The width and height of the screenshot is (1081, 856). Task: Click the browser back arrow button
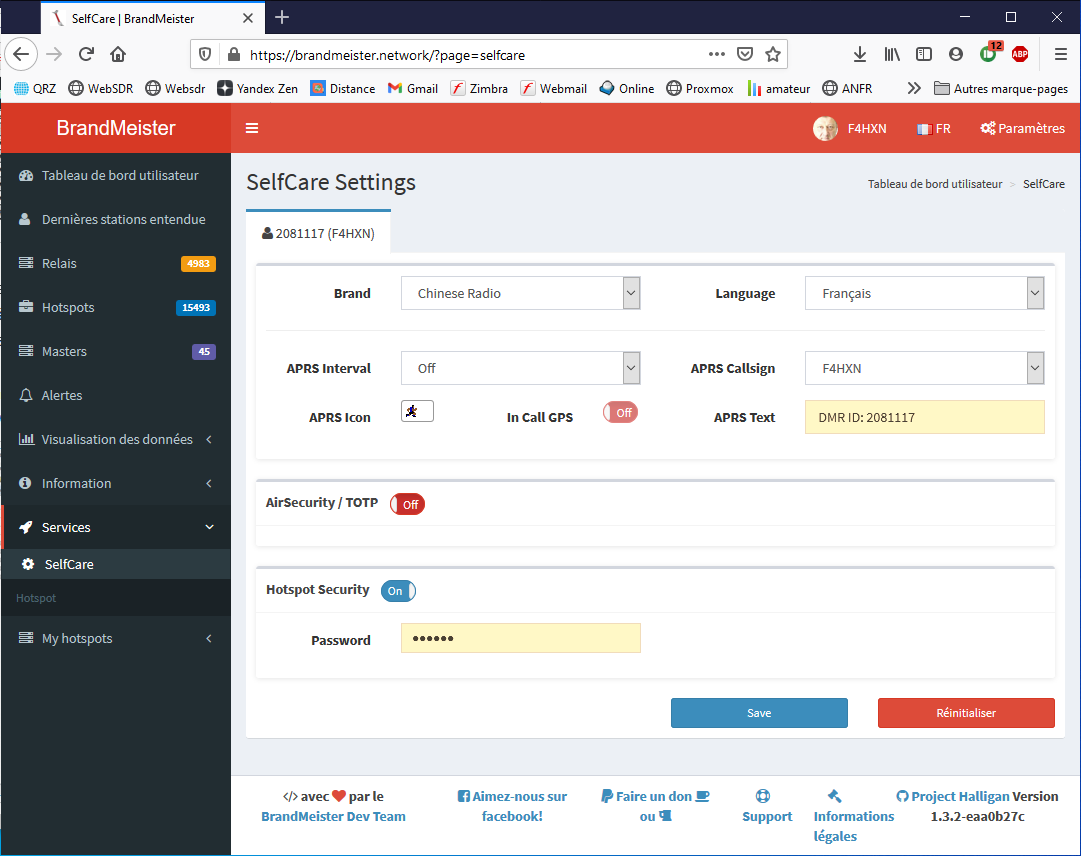click(21, 54)
